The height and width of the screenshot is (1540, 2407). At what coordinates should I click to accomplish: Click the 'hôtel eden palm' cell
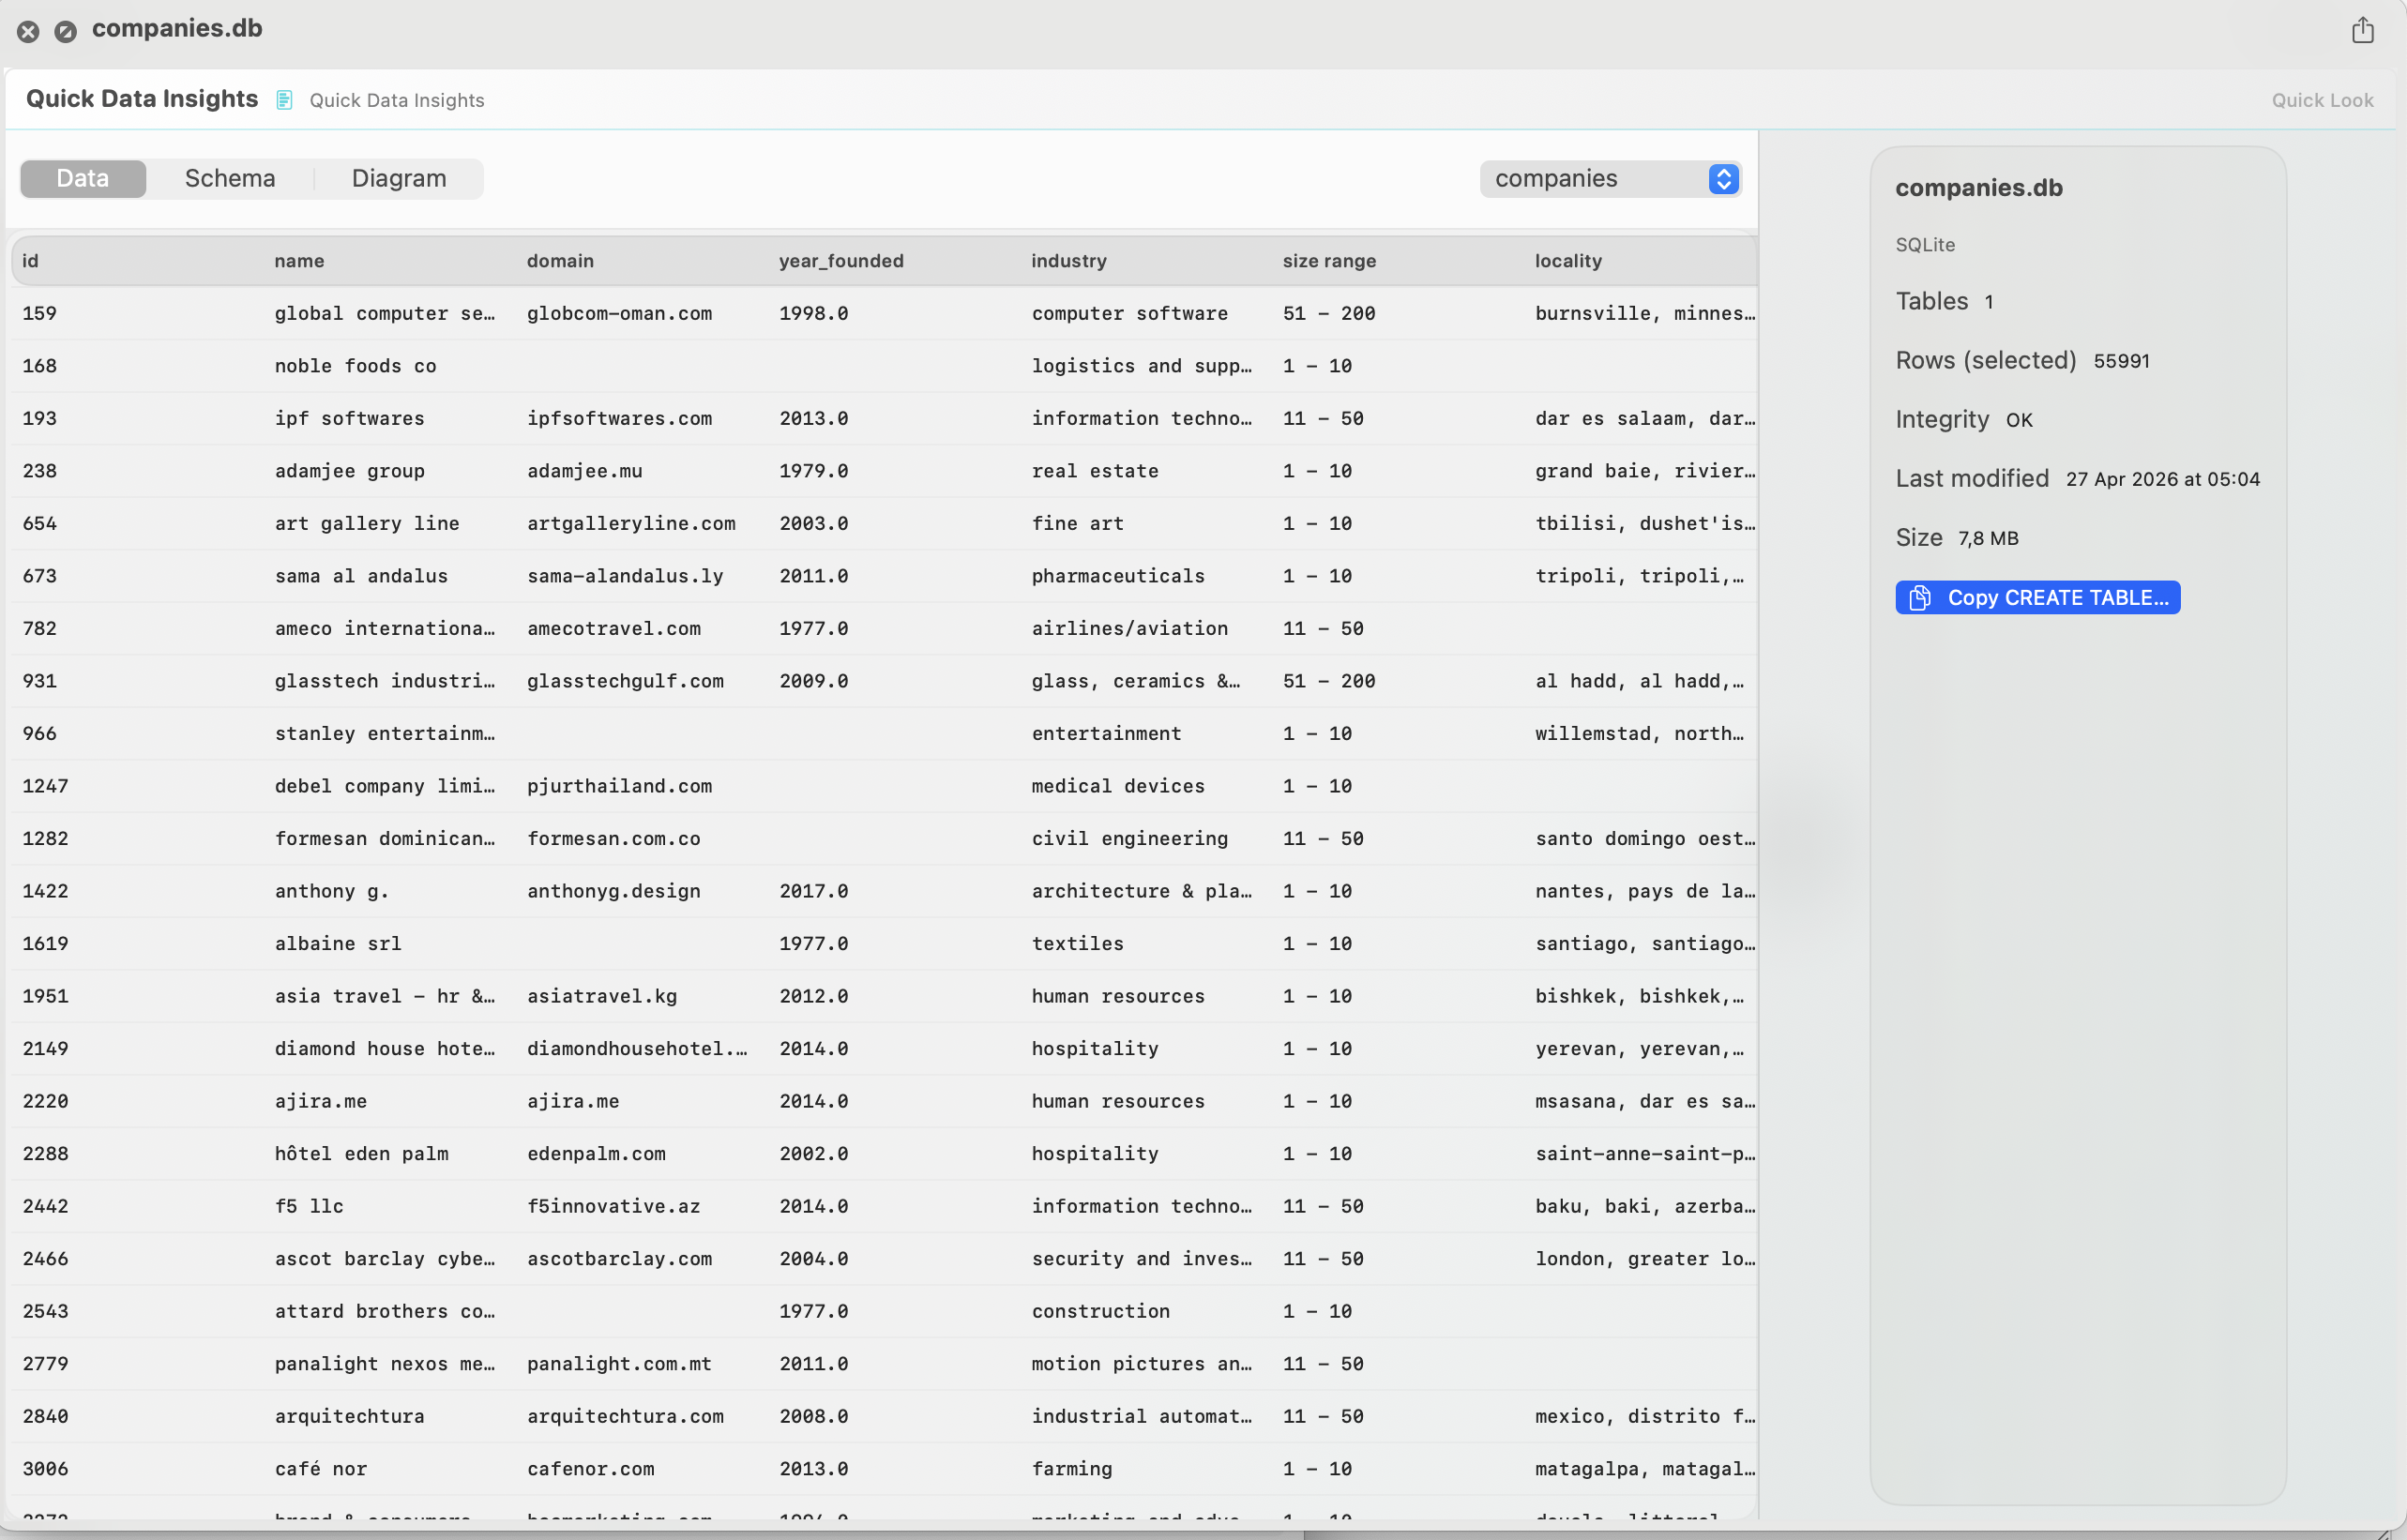click(x=361, y=1154)
